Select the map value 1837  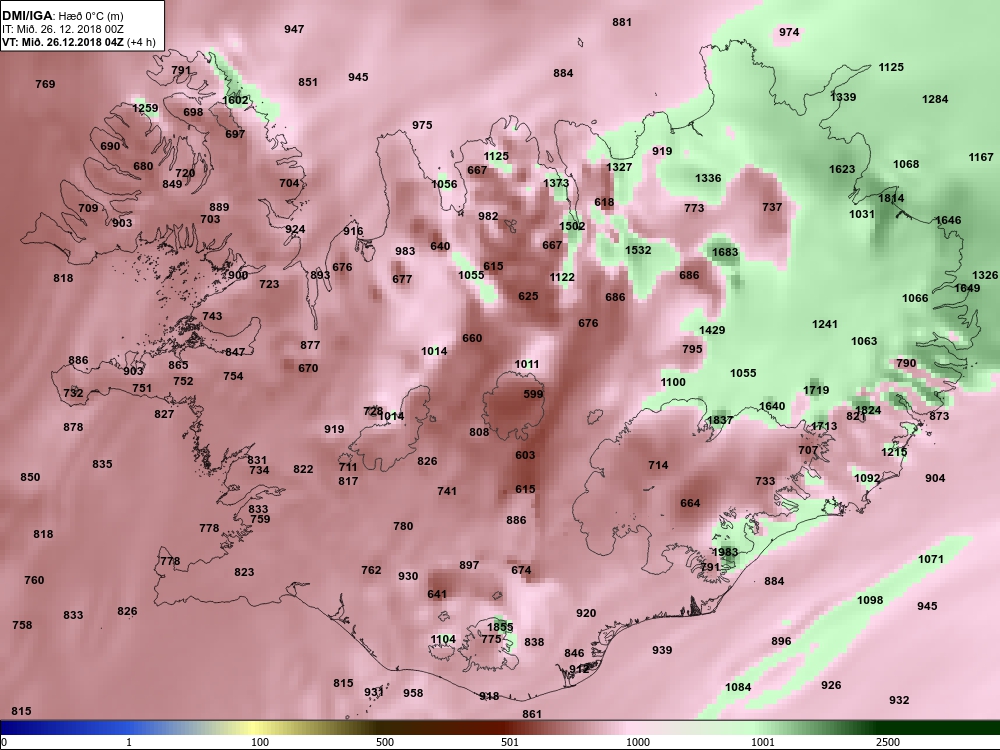click(719, 420)
